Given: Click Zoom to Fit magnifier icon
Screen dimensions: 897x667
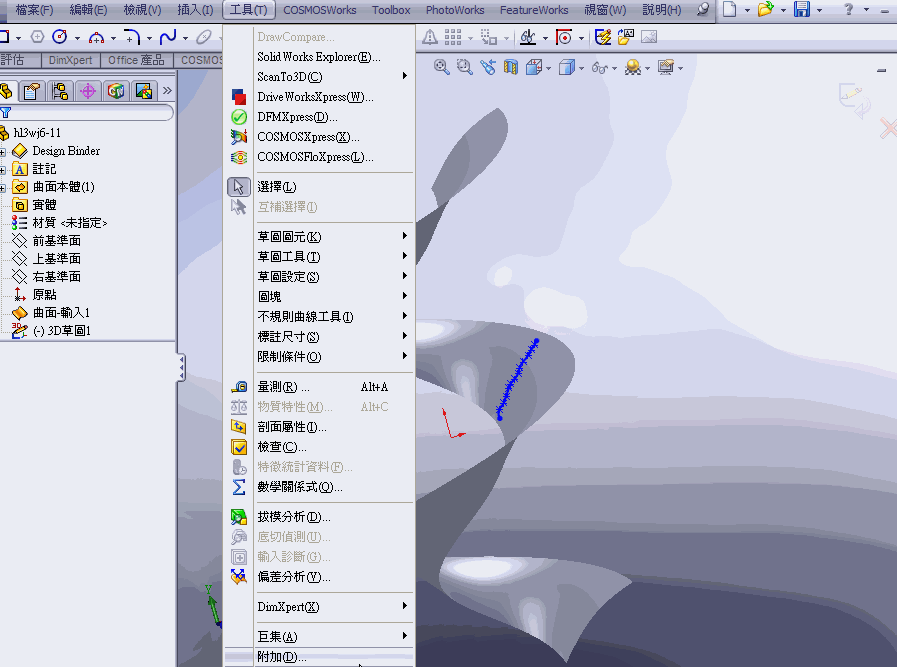Looking at the screenshot, I should click(x=441, y=68).
